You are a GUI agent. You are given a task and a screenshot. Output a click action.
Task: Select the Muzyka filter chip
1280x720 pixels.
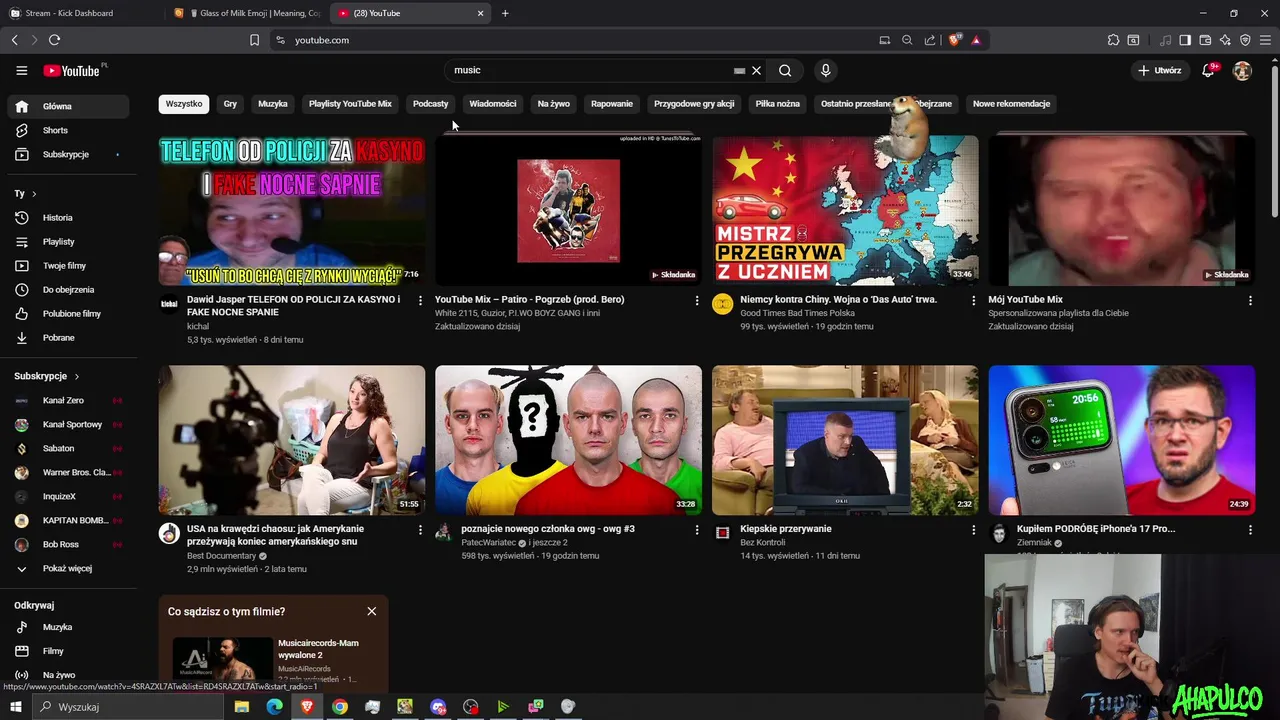pos(273,104)
